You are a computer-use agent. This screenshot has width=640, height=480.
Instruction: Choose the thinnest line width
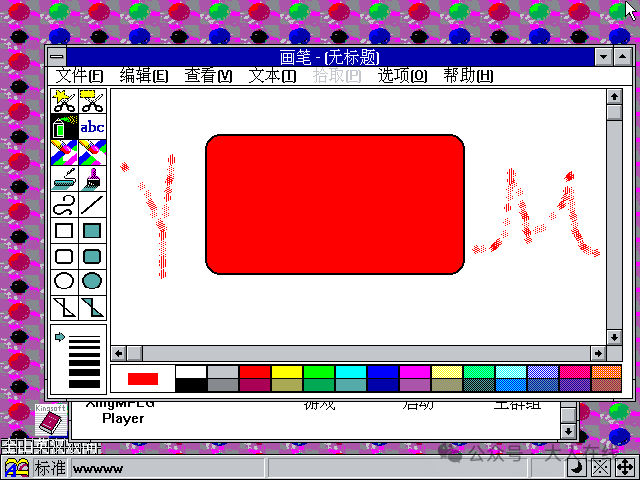point(84,337)
